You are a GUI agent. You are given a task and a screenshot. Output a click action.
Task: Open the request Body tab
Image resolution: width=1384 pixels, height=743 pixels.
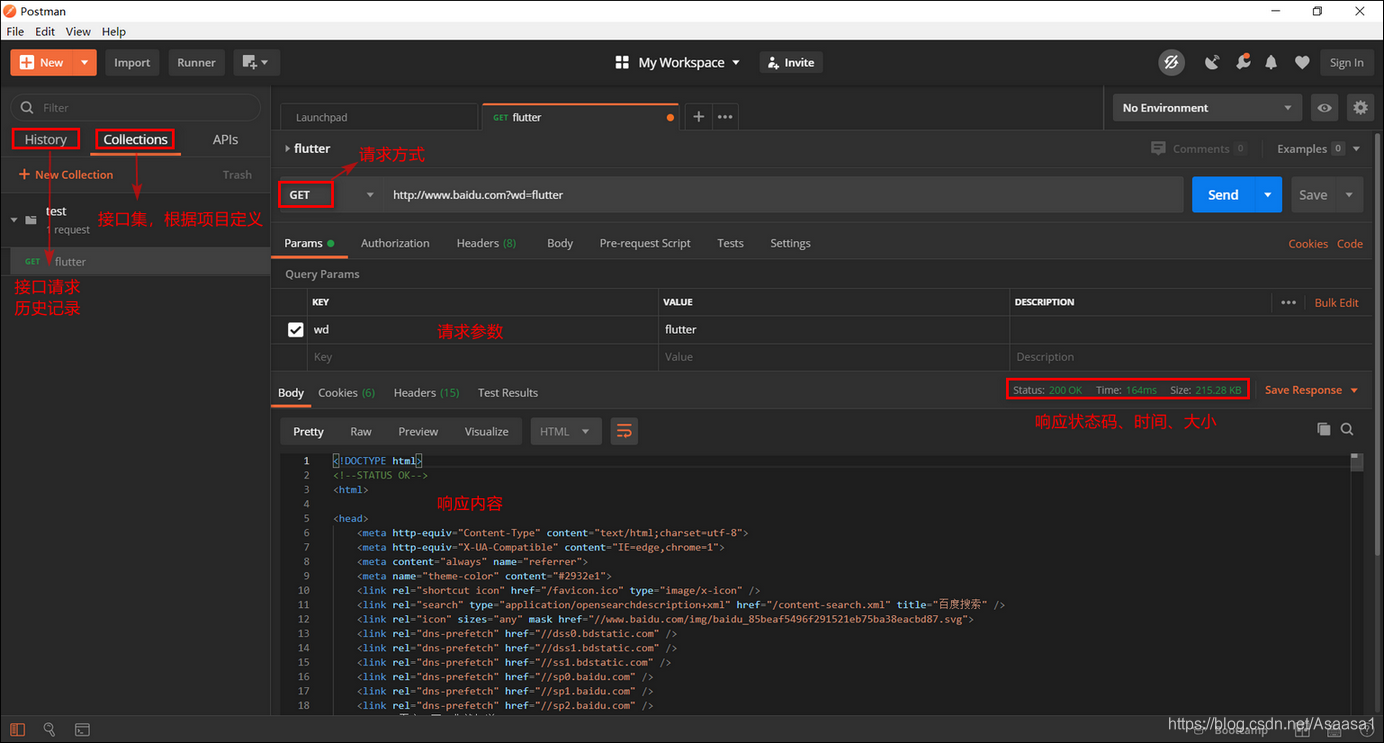point(560,243)
